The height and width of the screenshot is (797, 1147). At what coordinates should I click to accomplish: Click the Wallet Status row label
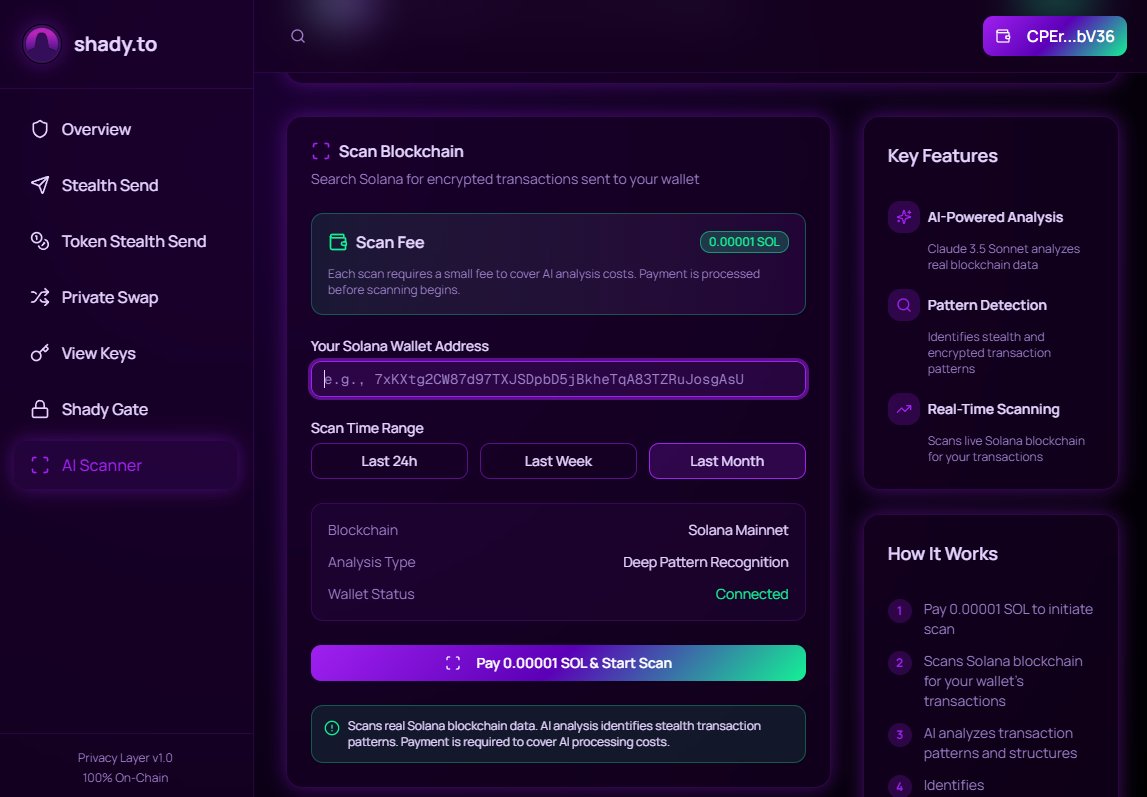(371, 594)
